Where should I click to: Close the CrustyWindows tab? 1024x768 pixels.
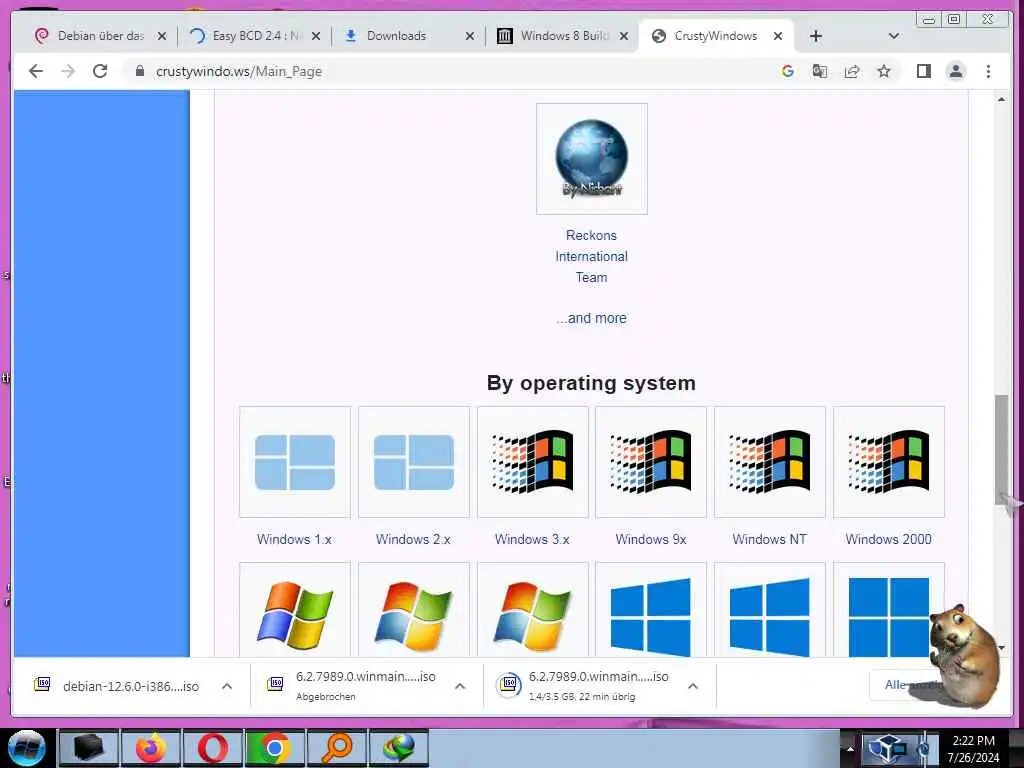pyautogui.click(x=778, y=36)
